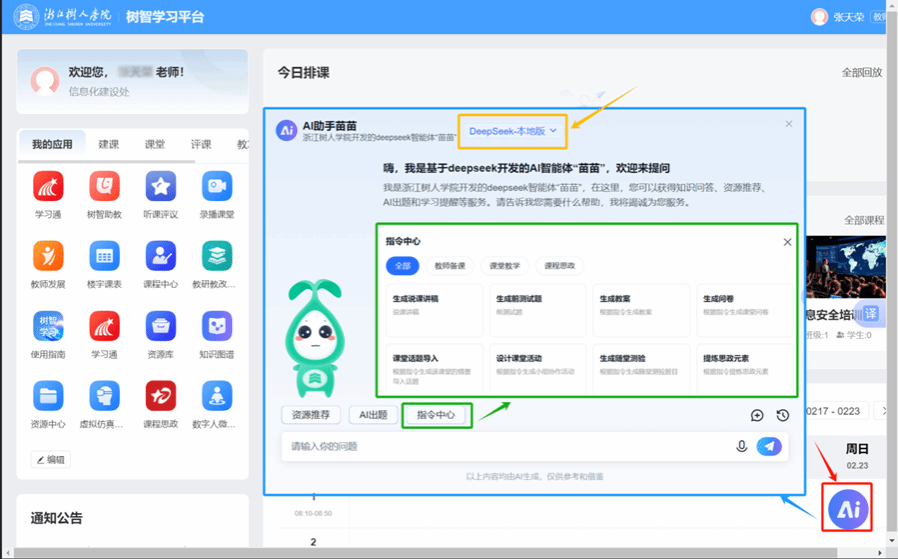Expand the DeepSeek-本地版 model dropdown

pyautogui.click(x=513, y=131)
